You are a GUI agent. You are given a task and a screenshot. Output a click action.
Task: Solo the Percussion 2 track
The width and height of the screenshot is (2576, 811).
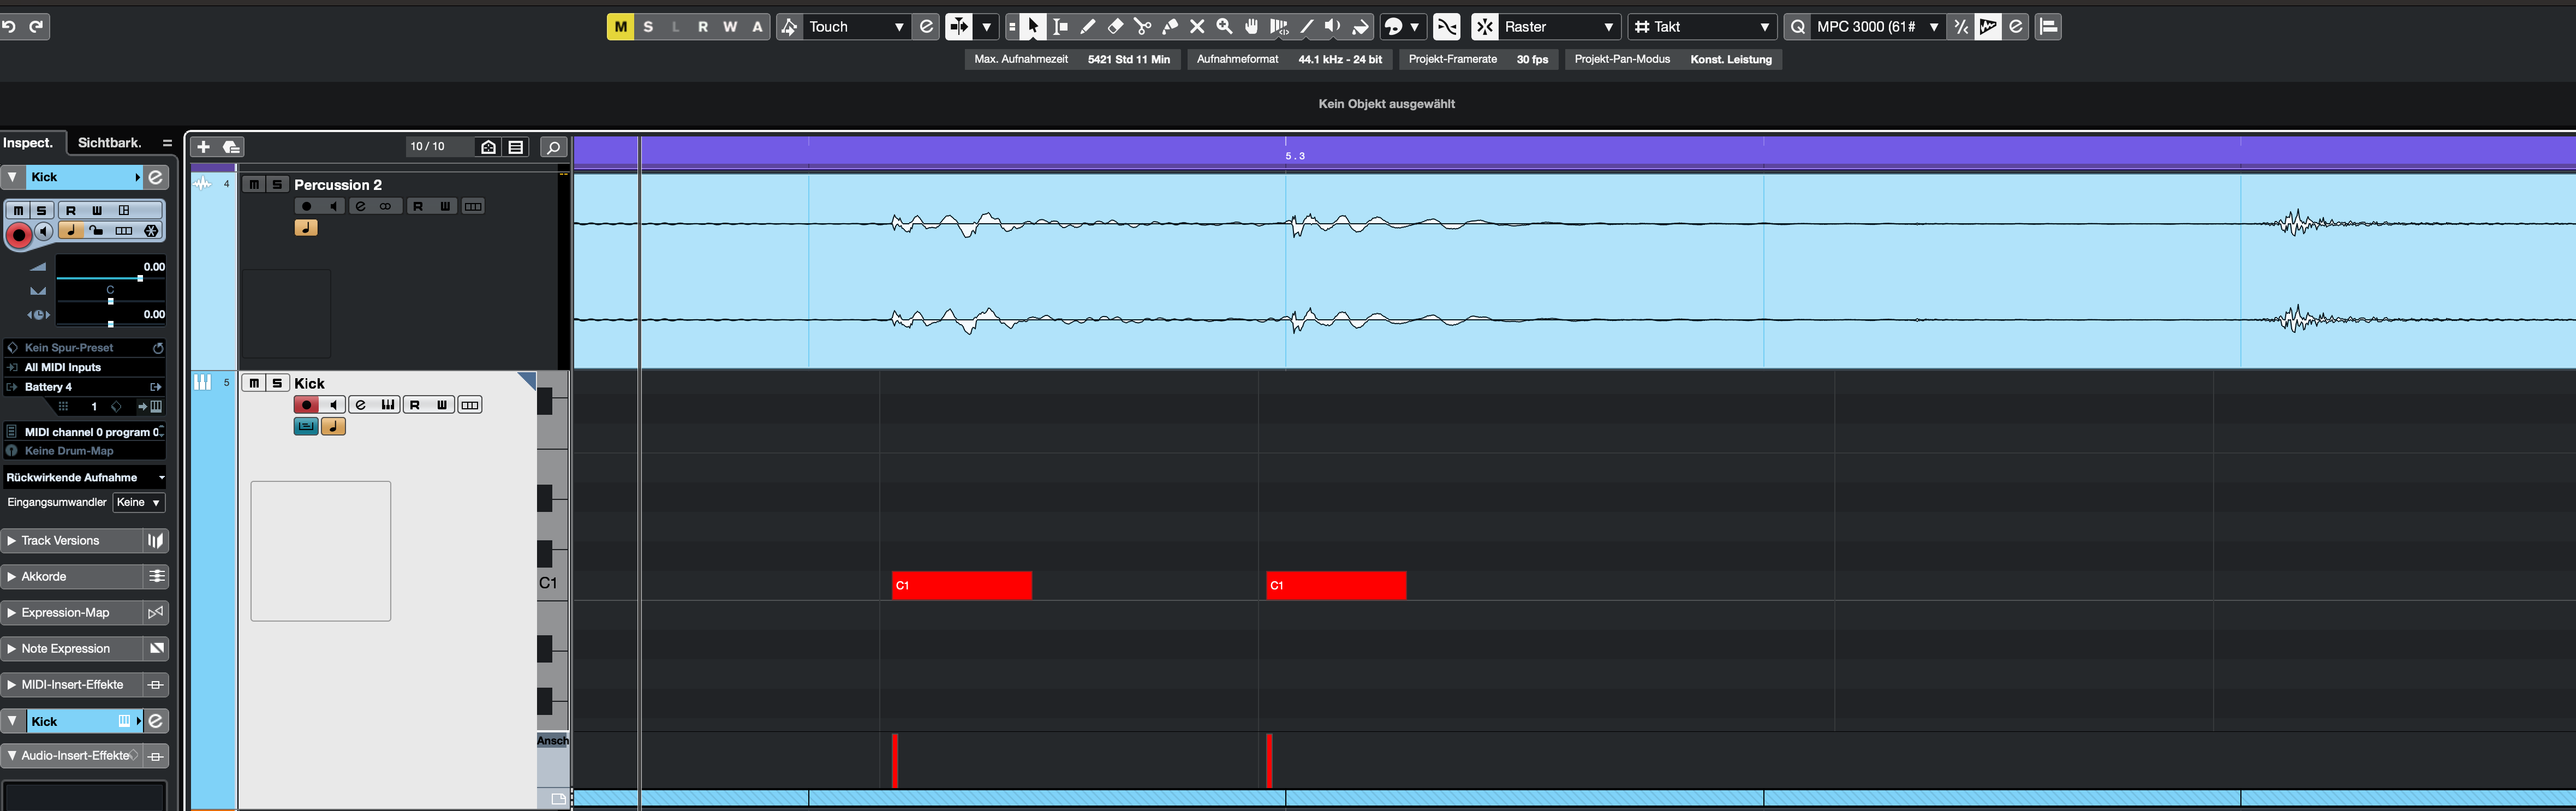(278, 184)
